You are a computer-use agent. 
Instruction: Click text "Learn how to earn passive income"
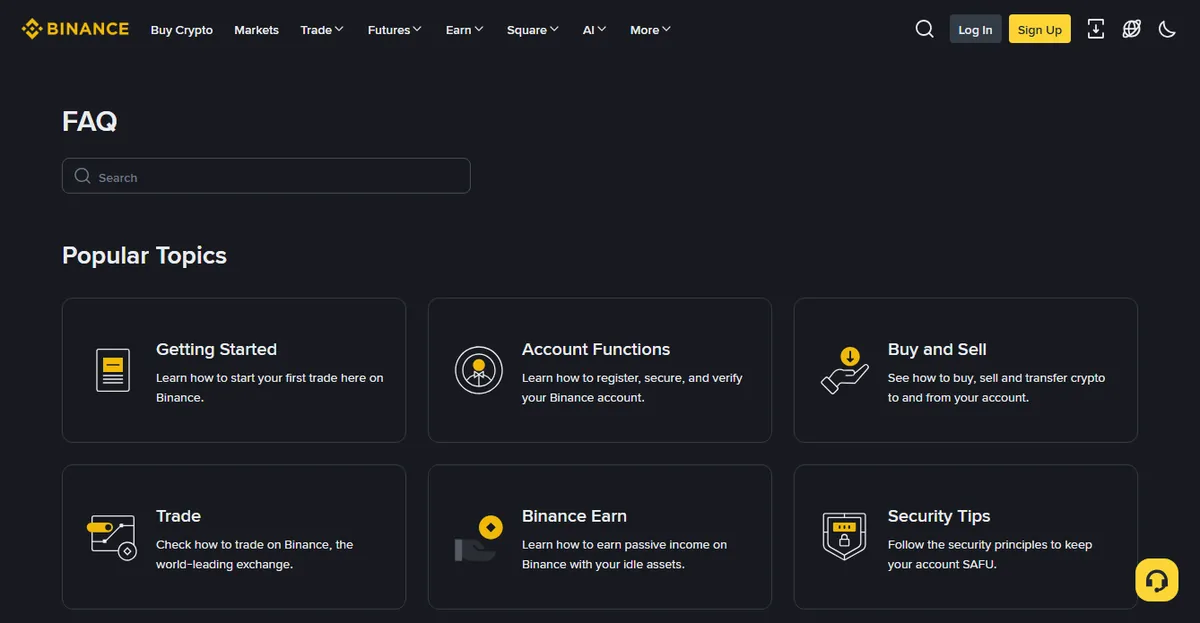616,545
